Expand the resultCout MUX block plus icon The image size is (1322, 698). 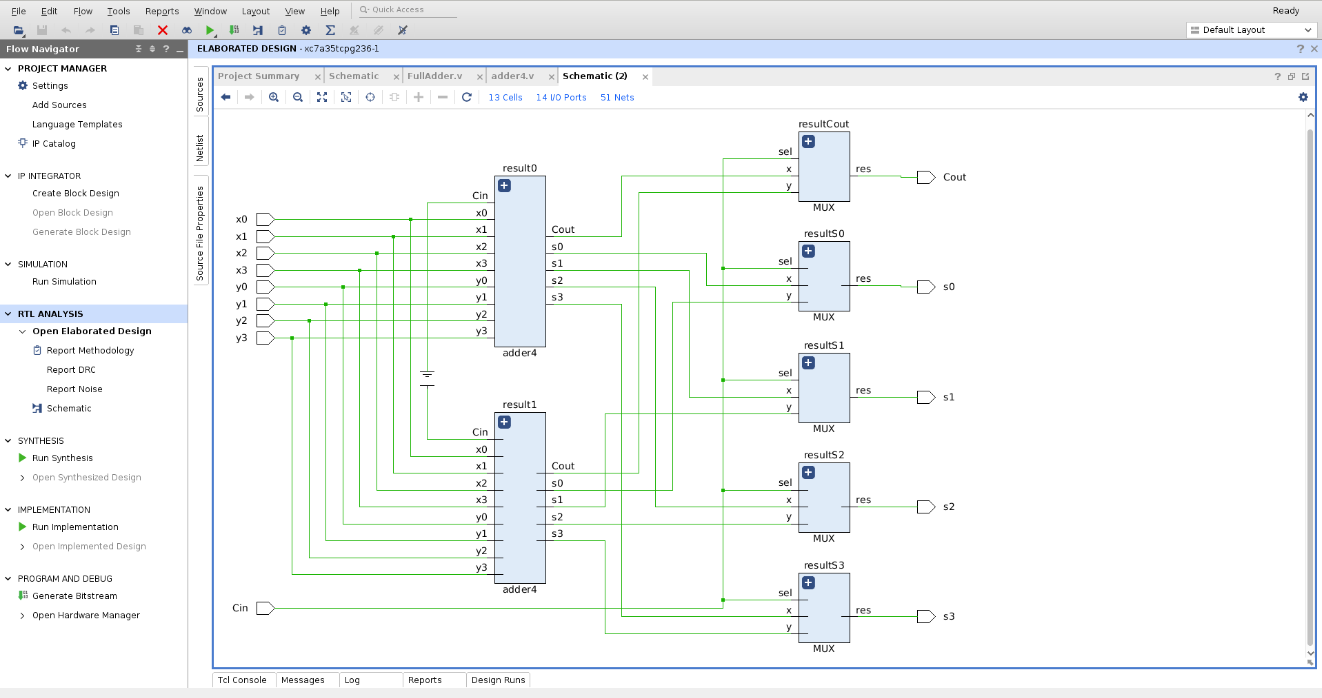click(808, 141)
